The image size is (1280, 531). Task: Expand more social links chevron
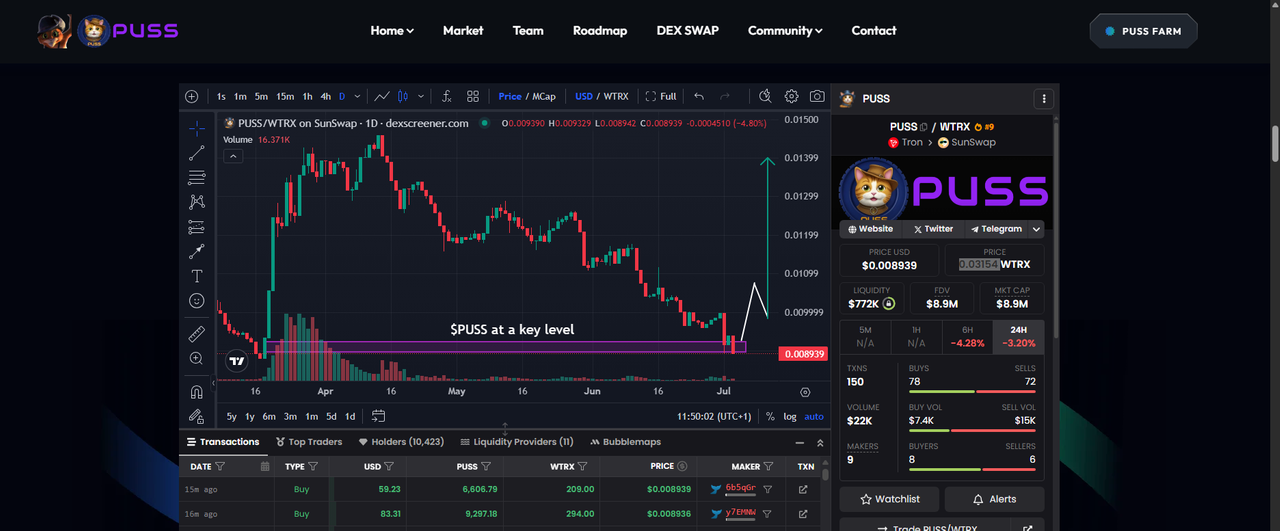(x=1037, y=229)
